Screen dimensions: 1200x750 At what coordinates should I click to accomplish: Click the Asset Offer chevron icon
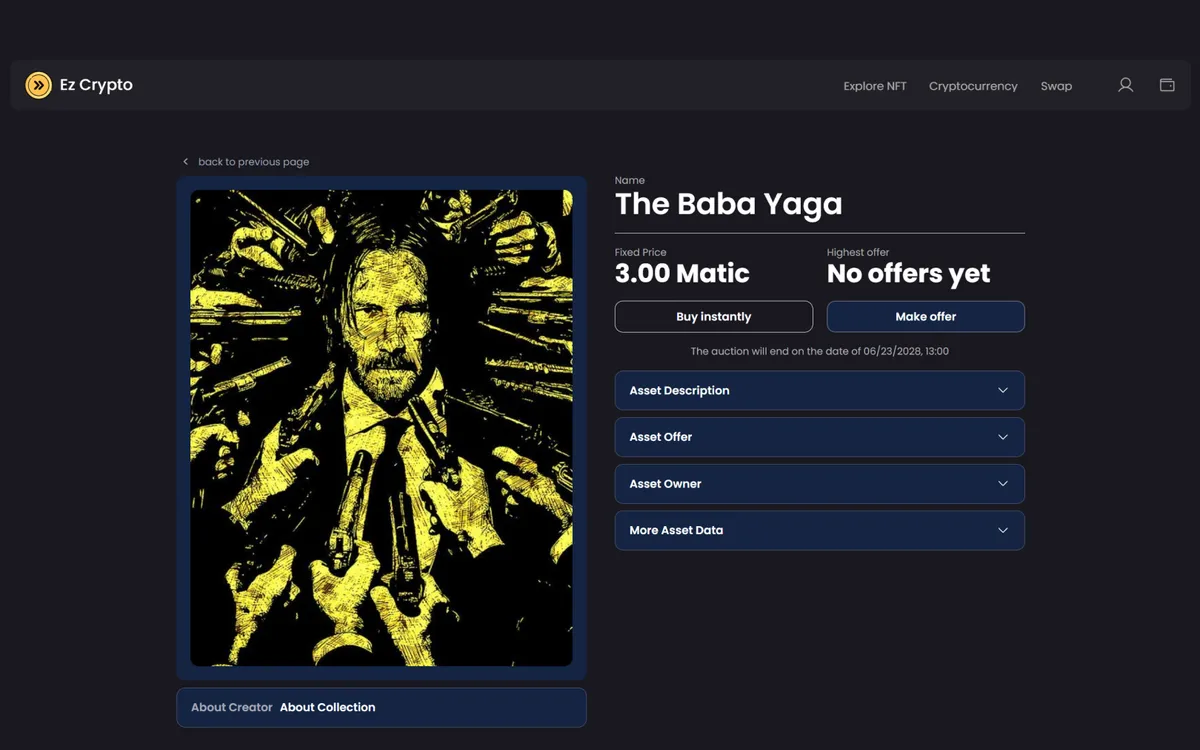click(x=1003, y=437)
